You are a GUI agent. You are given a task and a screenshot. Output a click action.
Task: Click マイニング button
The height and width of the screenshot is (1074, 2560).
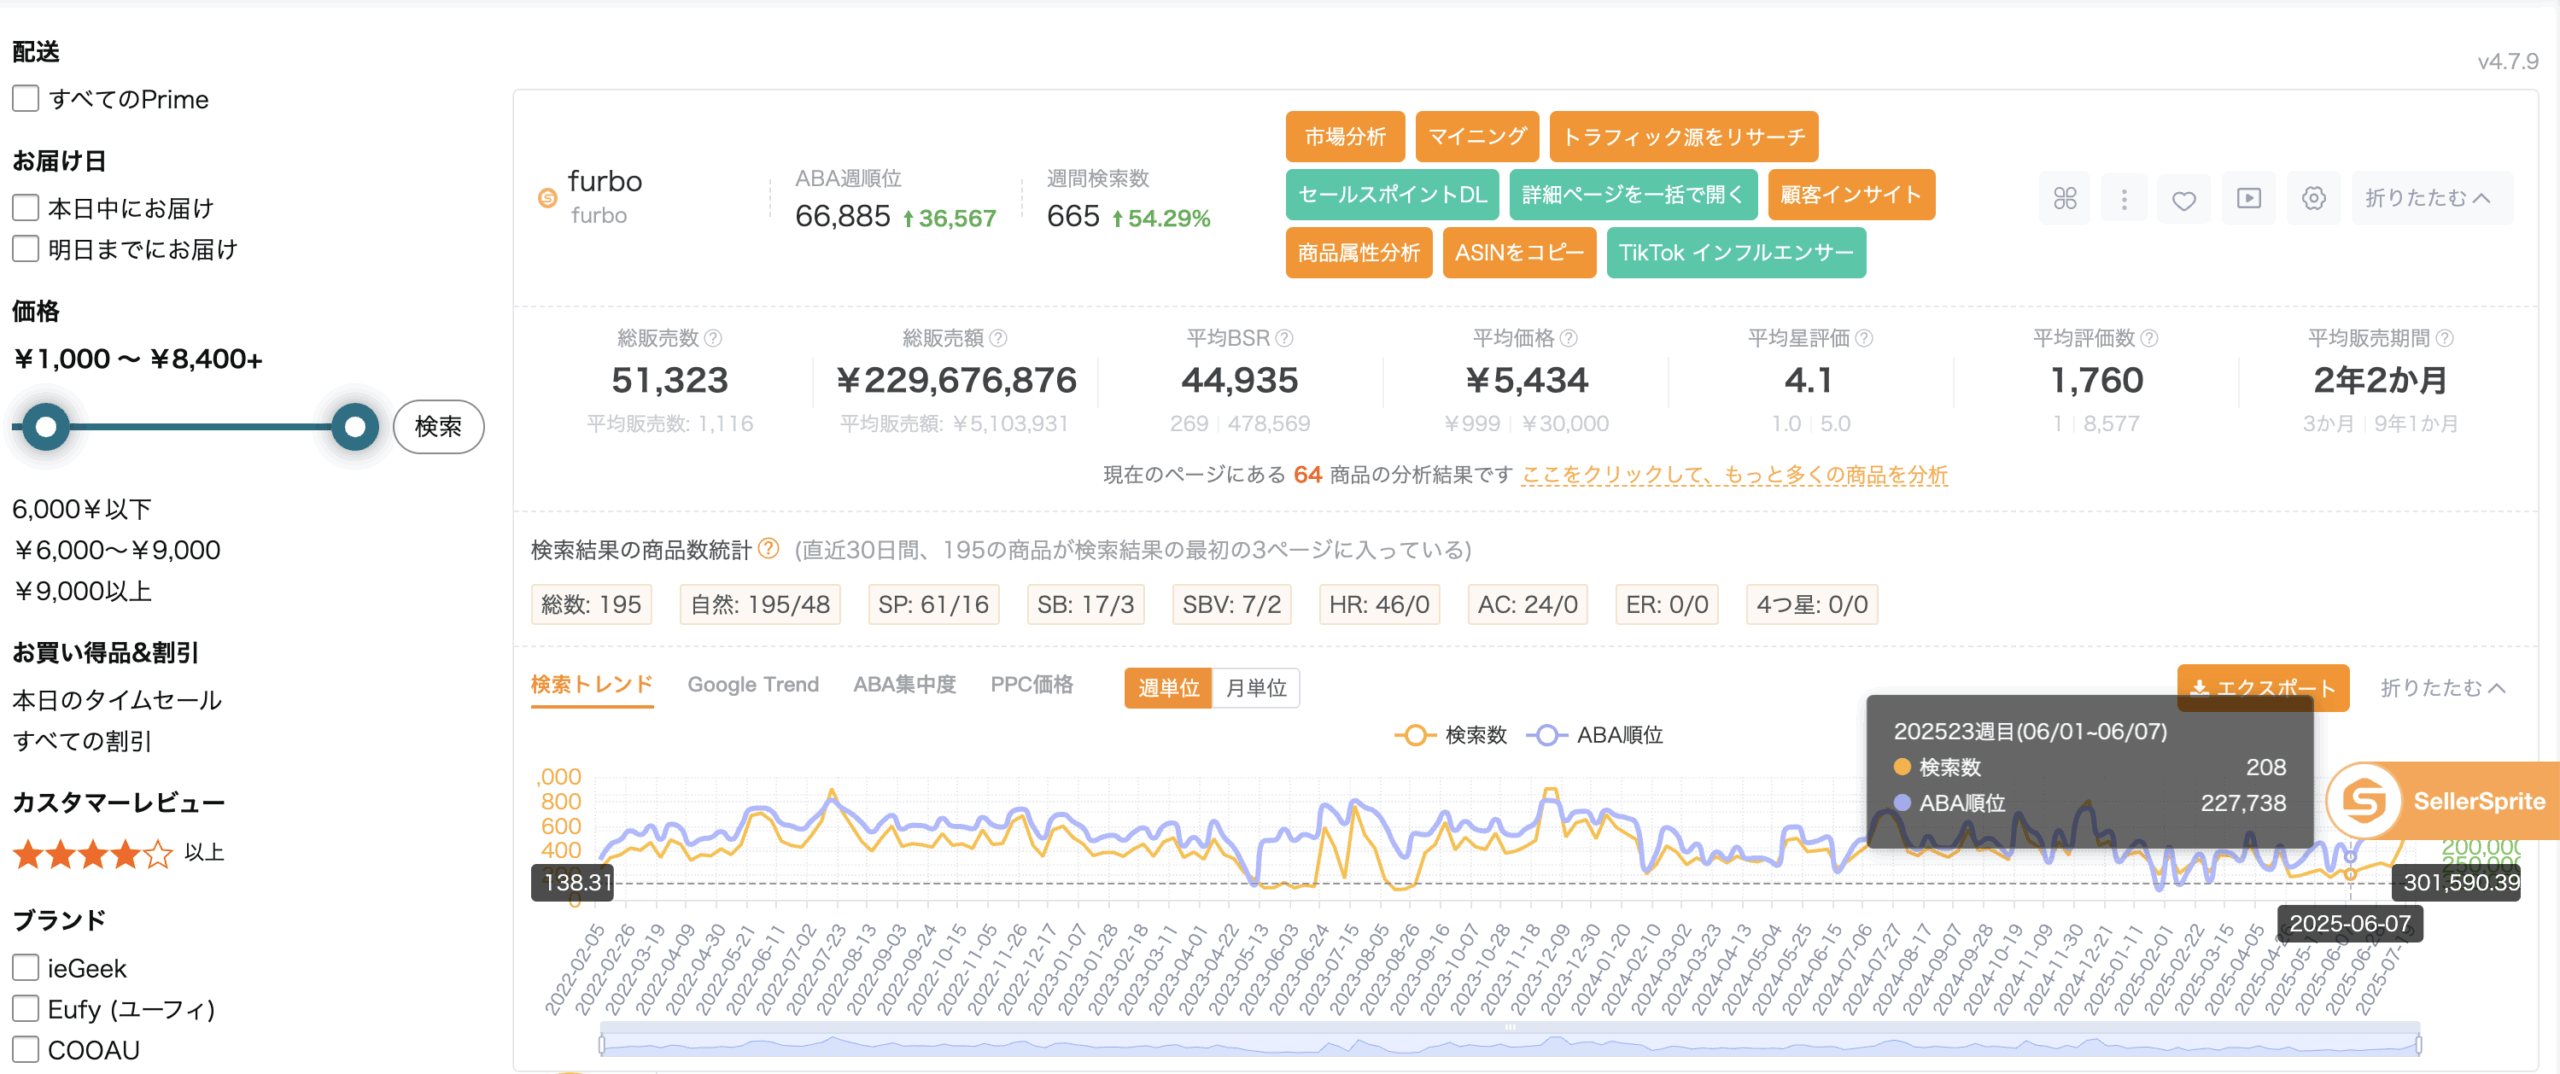click(1477, 136)
